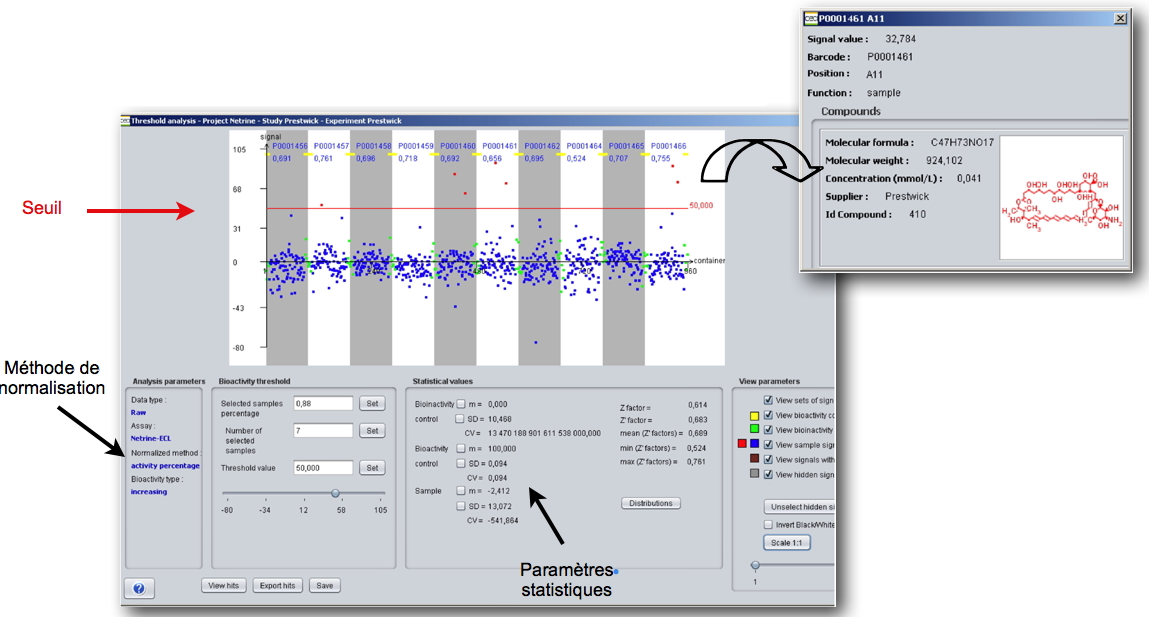Image resolution: width=1149 pixels, height=617 pixels.
Task: Click the yellow bioactivity control color swatch
Action: tap(753, 415)
